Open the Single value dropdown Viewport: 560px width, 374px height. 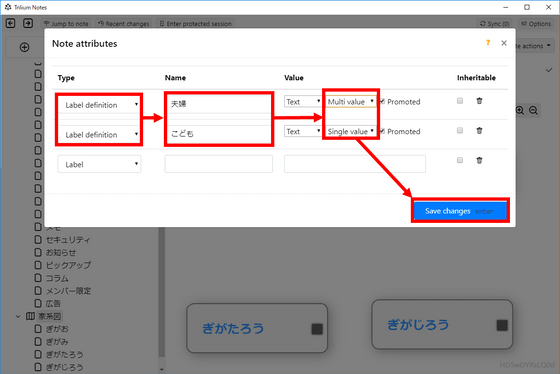(x=351, y=131)
